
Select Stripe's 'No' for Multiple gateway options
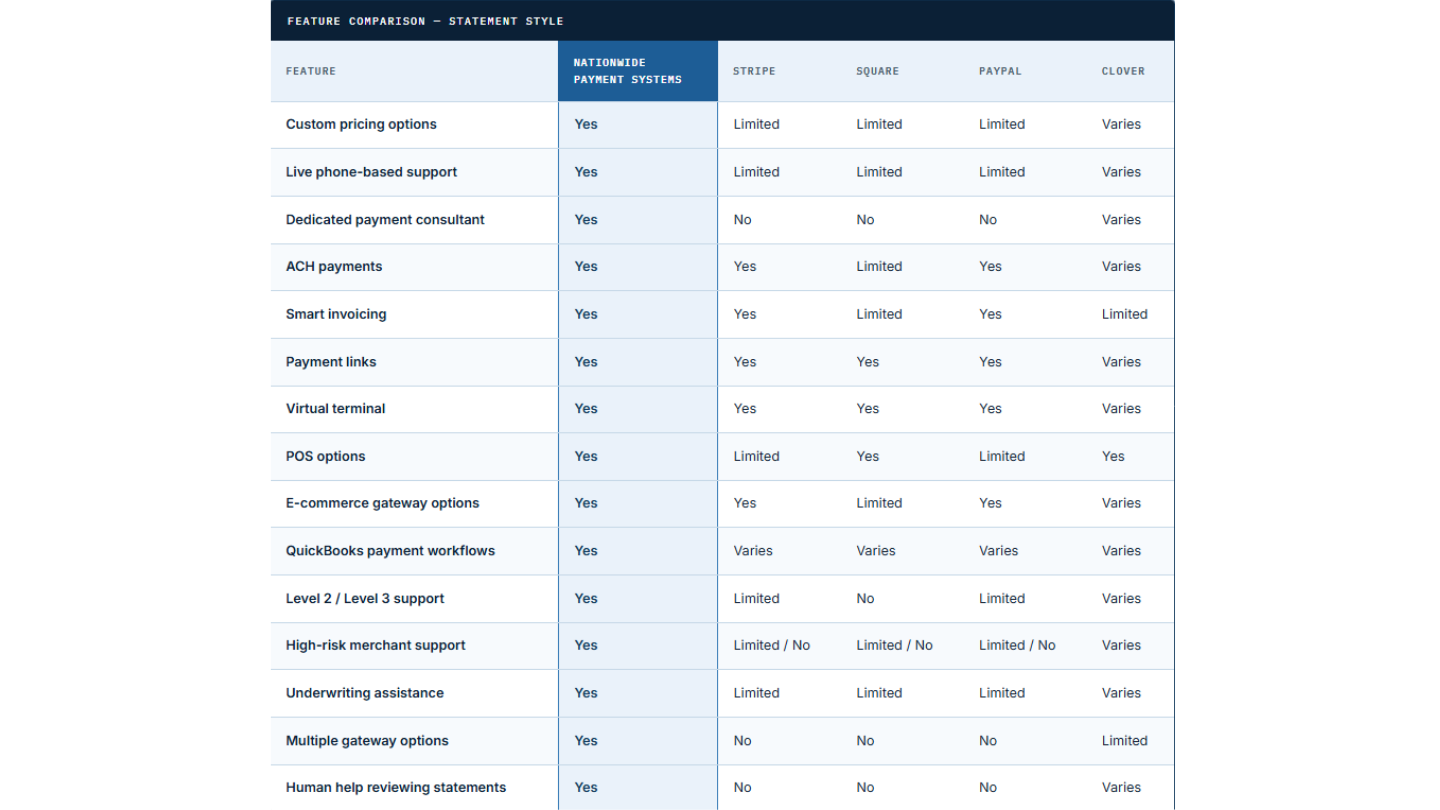tap(742, 741)
